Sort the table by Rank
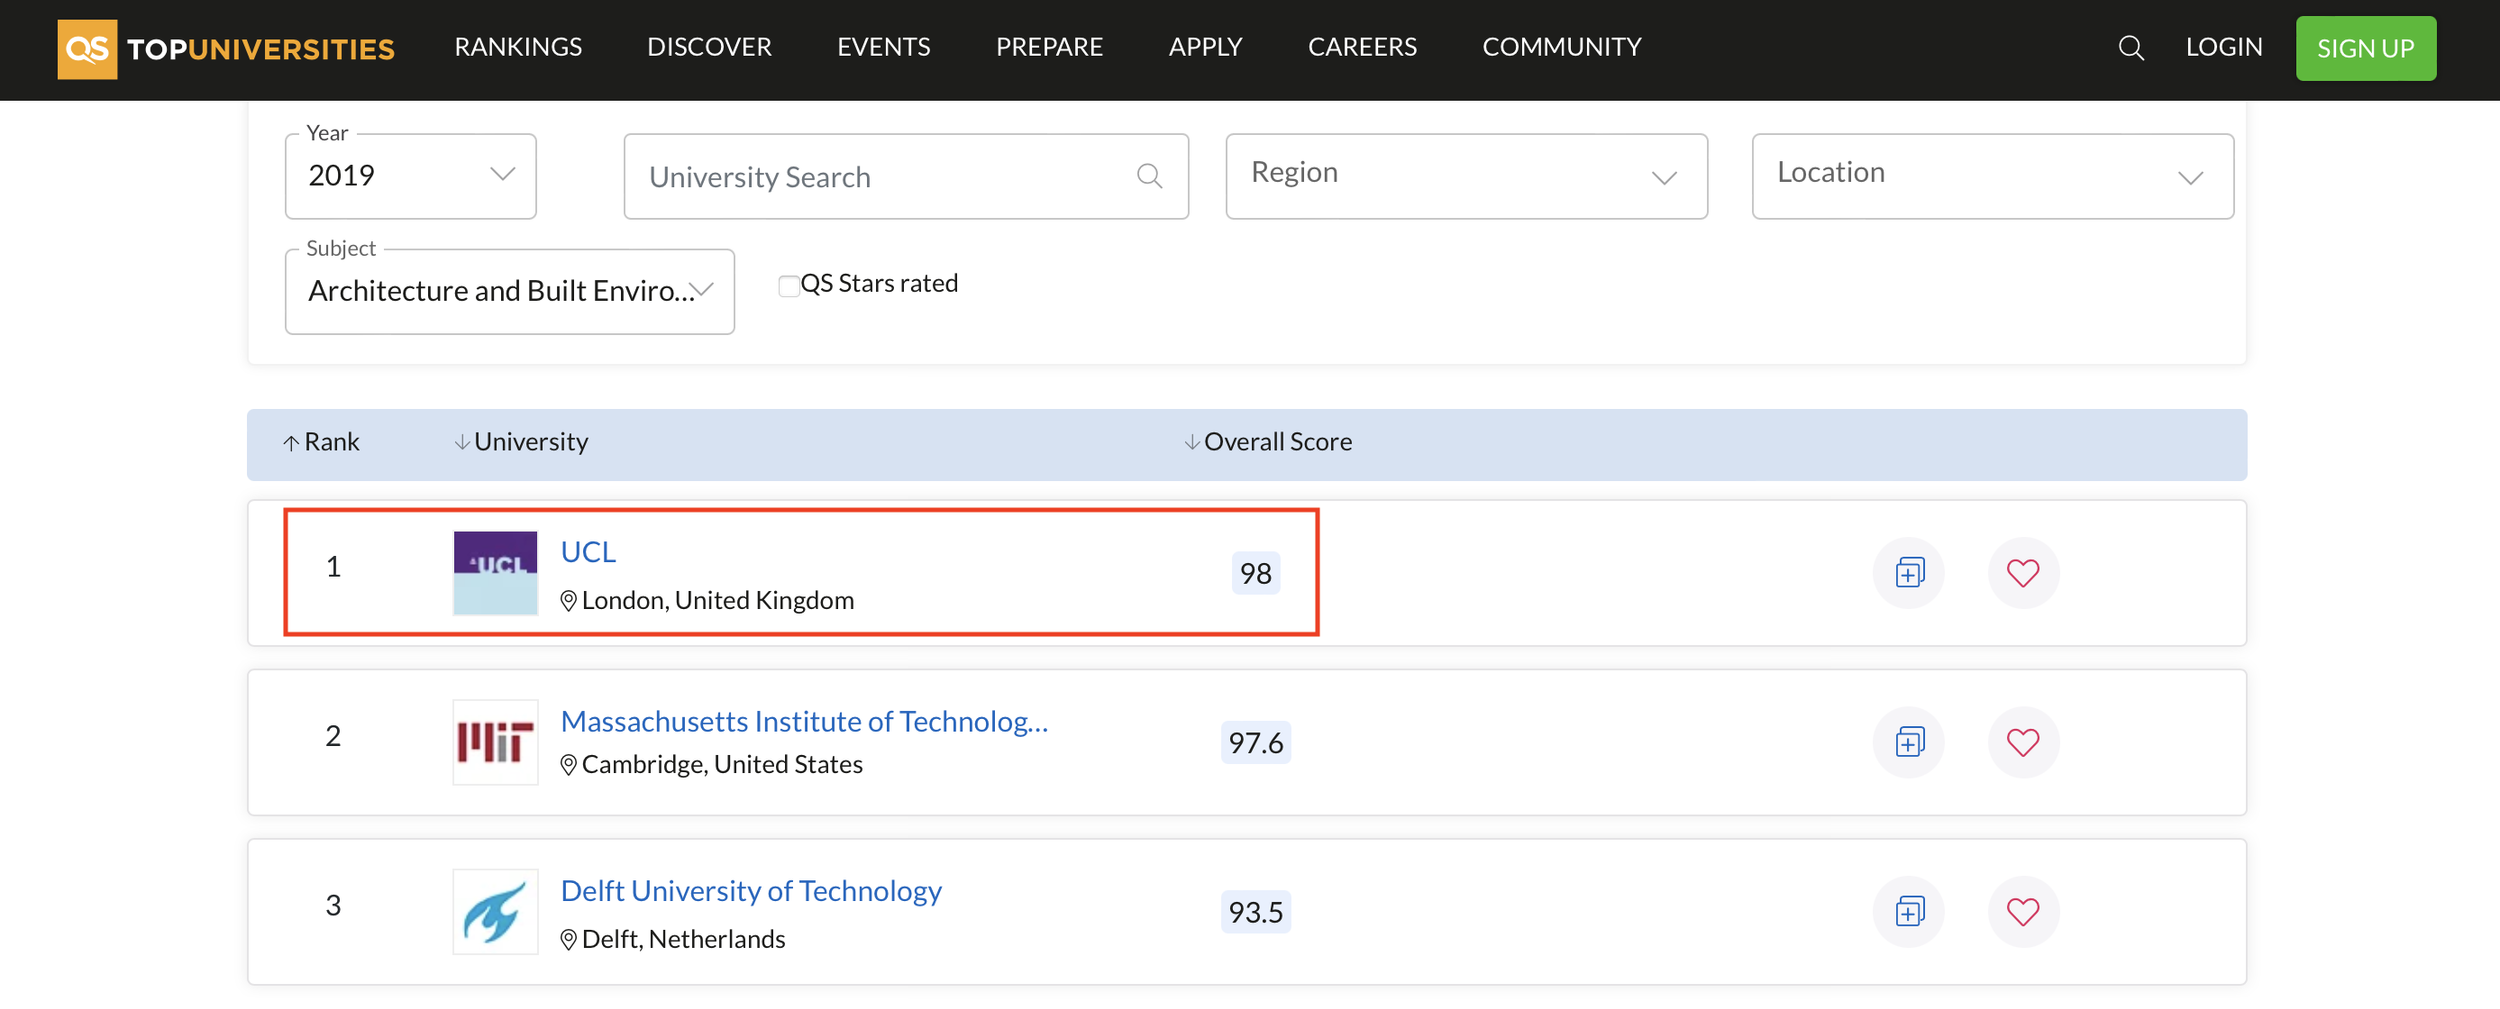Image resolution: width=2500 pixels, height=1009 pixels. 321,442
